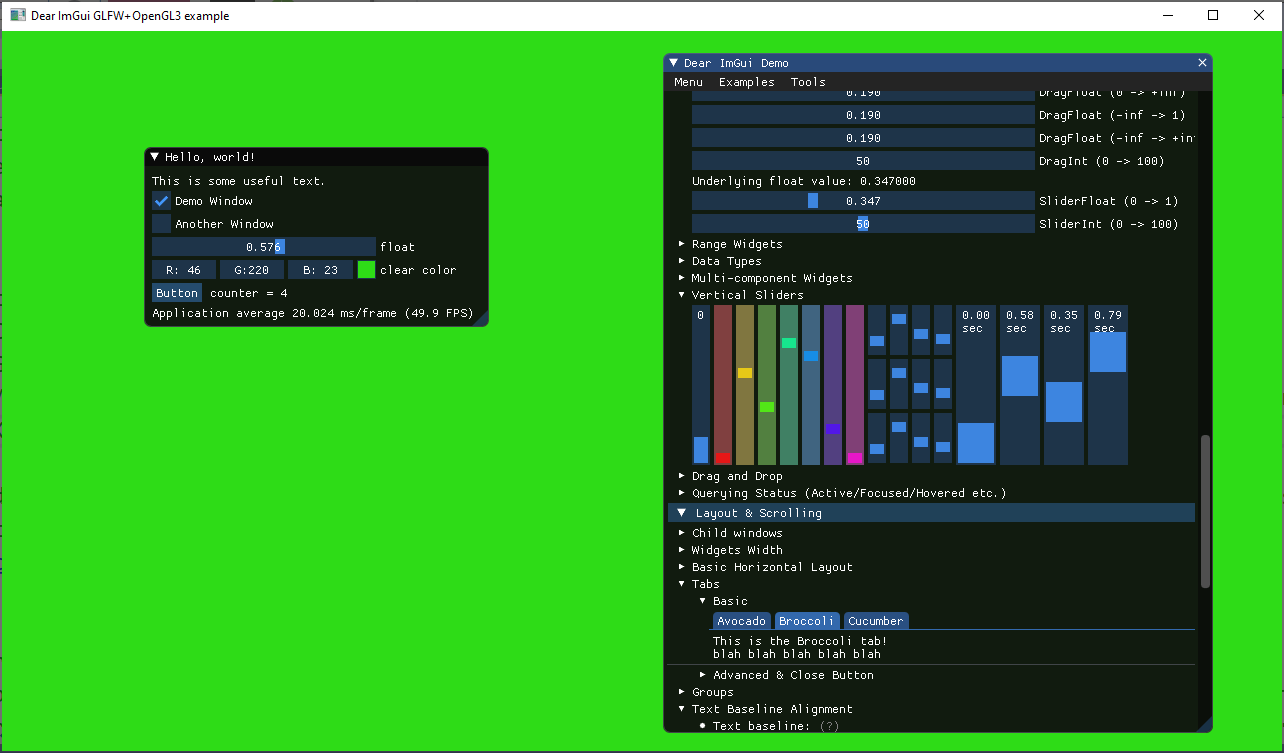This screenshot has width=1284, height=753.
Task: Click the red vertical slider
Action: [x=723, y=385]
